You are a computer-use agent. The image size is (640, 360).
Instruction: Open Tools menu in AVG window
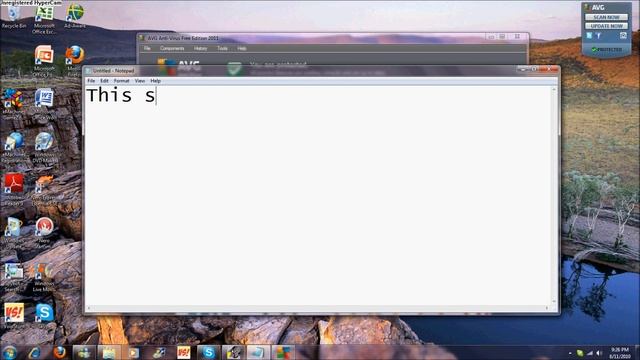pos(222,48)
